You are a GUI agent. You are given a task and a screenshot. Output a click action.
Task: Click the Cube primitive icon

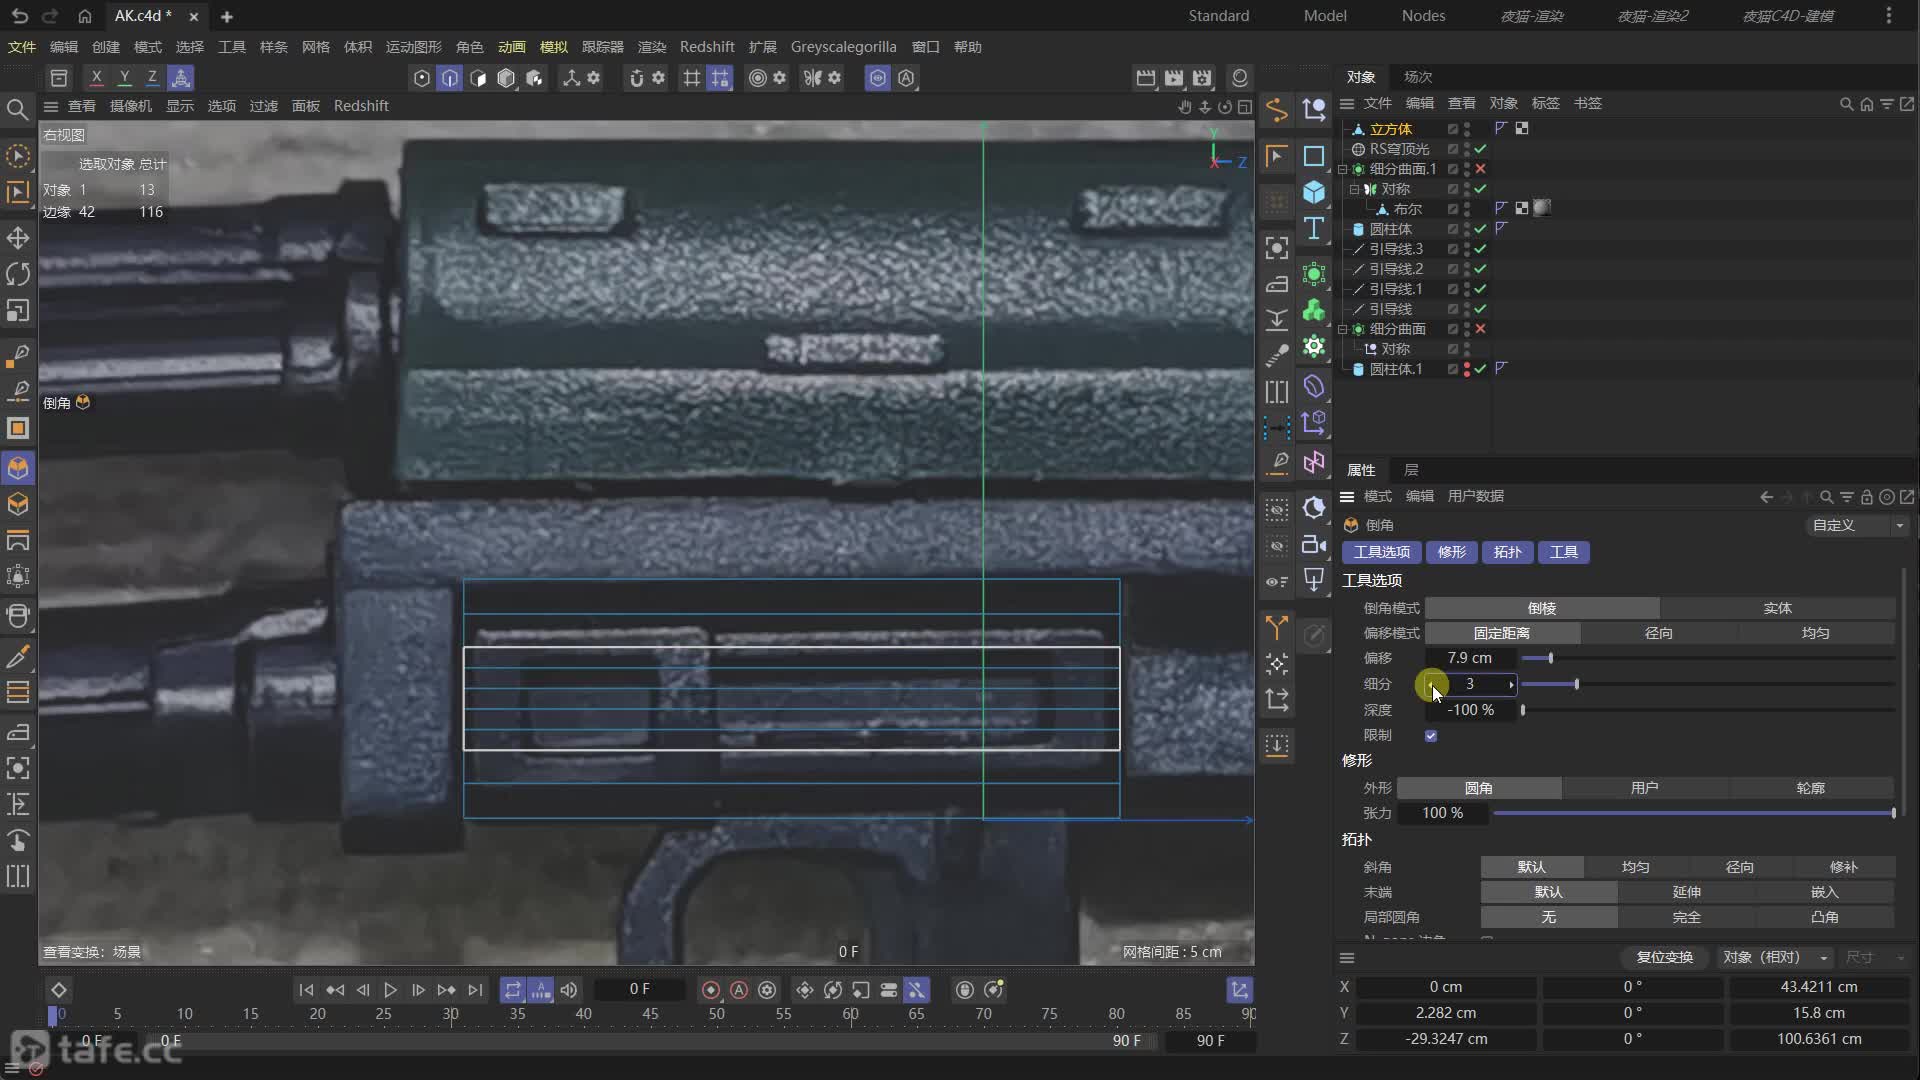click(x=1314, y=192)
